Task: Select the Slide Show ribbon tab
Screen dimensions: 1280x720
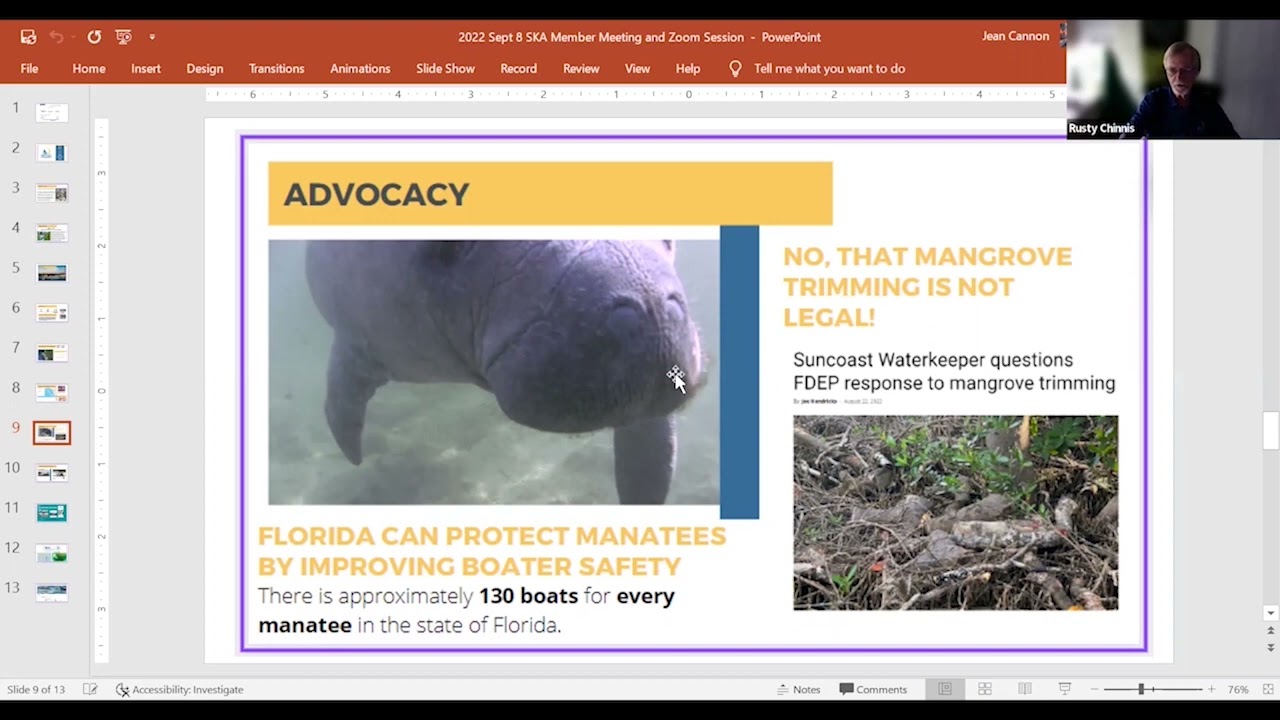Action: pos(446,69)
